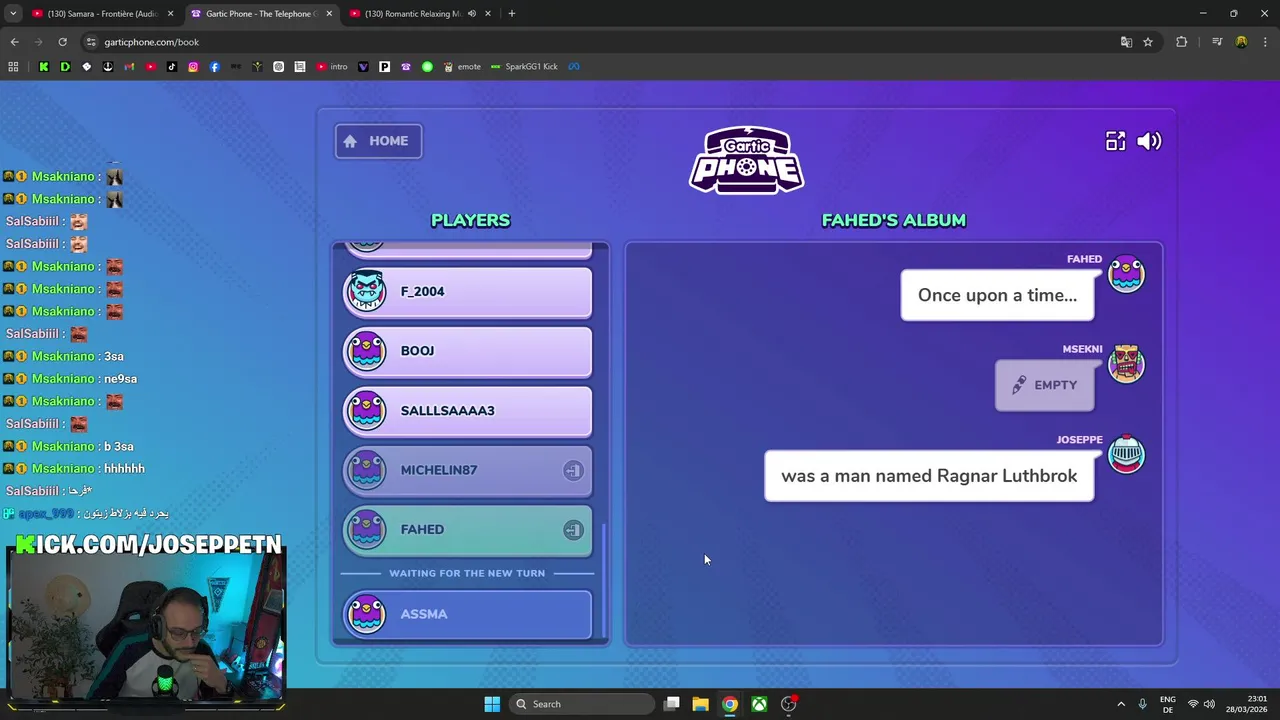Mute the audio-playing Romantic Relaxing tab
Screen dimensions: 1280x720
point(472,14)
